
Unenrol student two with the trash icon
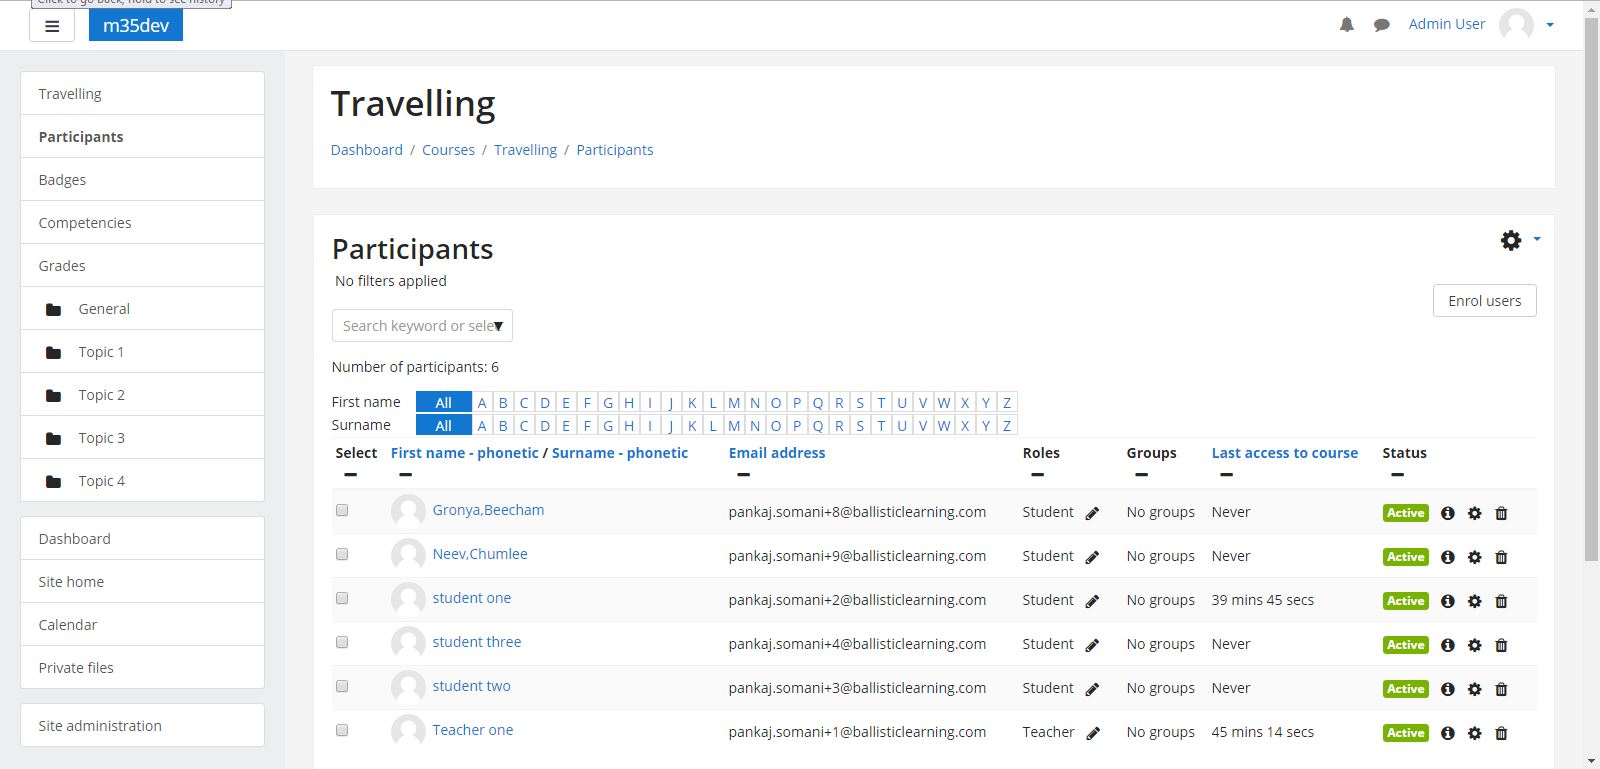[1501, 689]
